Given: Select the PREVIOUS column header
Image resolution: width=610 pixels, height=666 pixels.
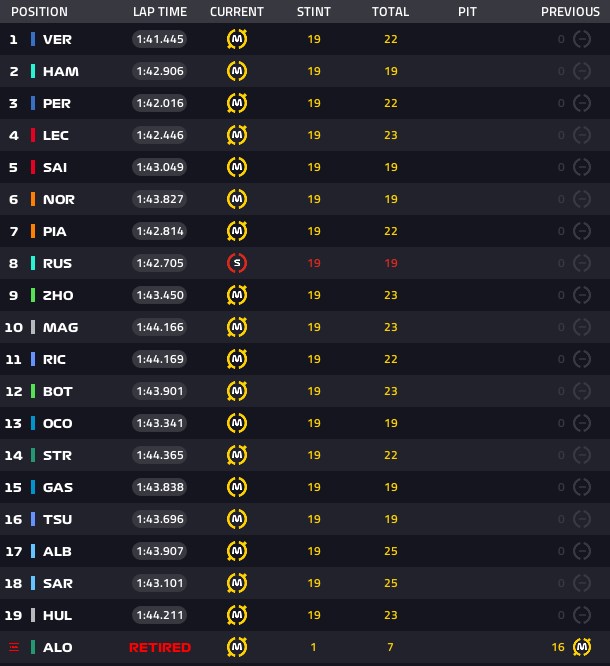Looking at the screenshot, I should pyautogui.click(x=570, y=12).
